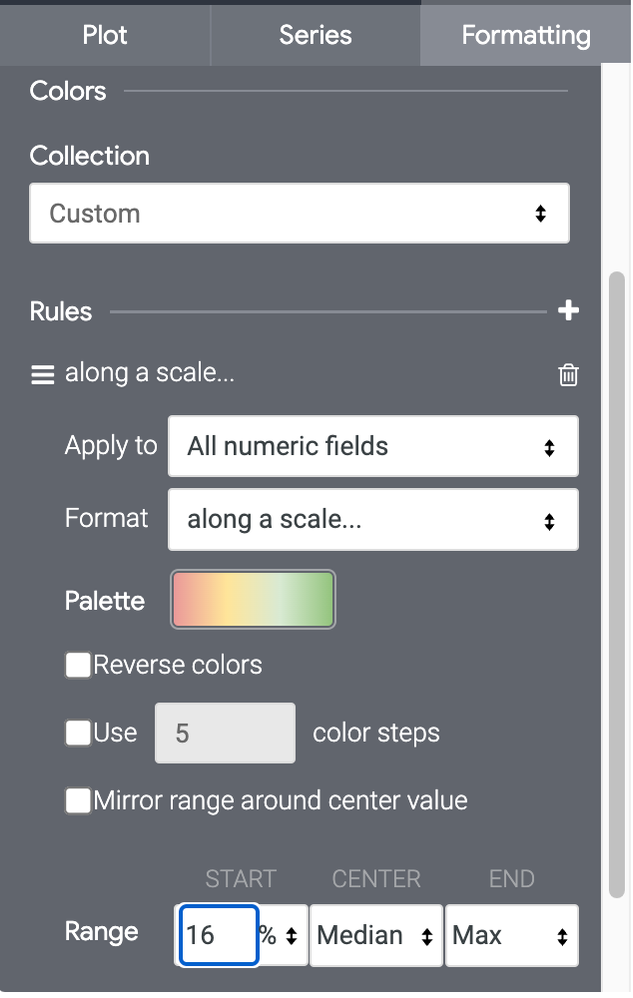Enable the Reverse colors checkbox

pos(78,665)
